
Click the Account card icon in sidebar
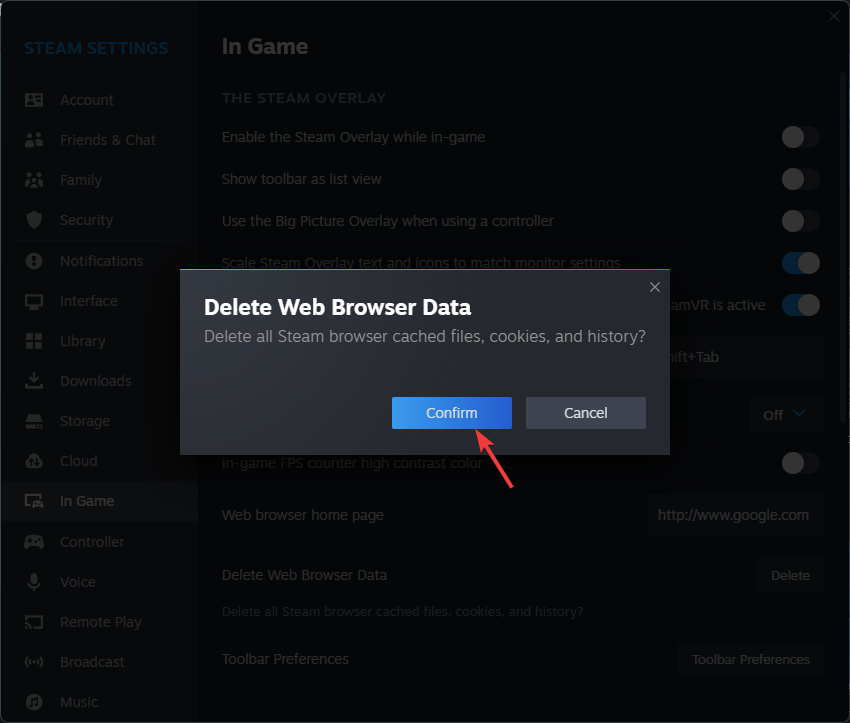point(34,100)
